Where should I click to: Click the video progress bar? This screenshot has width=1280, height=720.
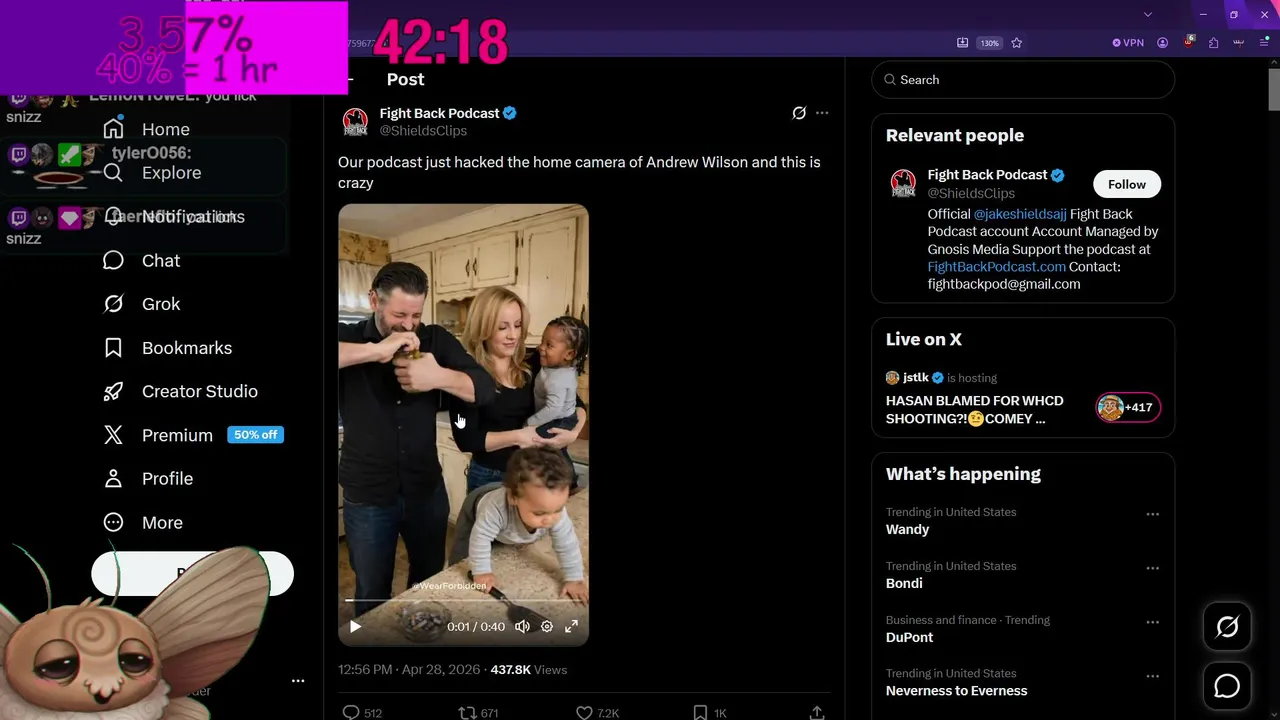click(x=463, y=600)
